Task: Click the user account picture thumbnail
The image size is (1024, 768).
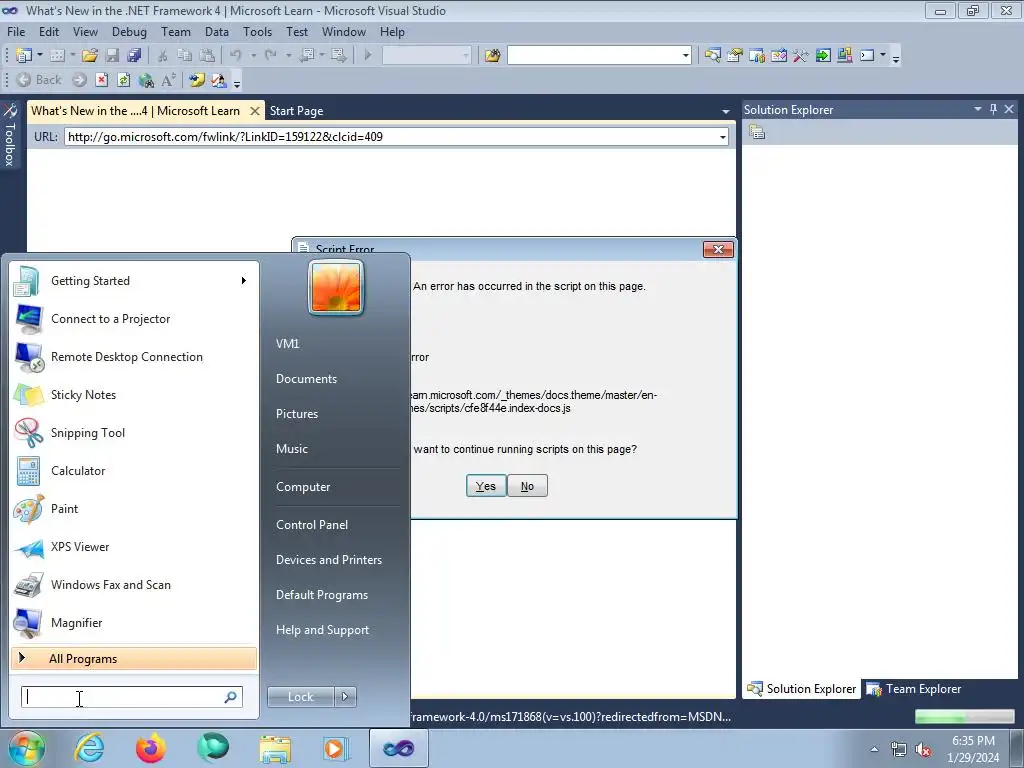Action: [336, 287]
